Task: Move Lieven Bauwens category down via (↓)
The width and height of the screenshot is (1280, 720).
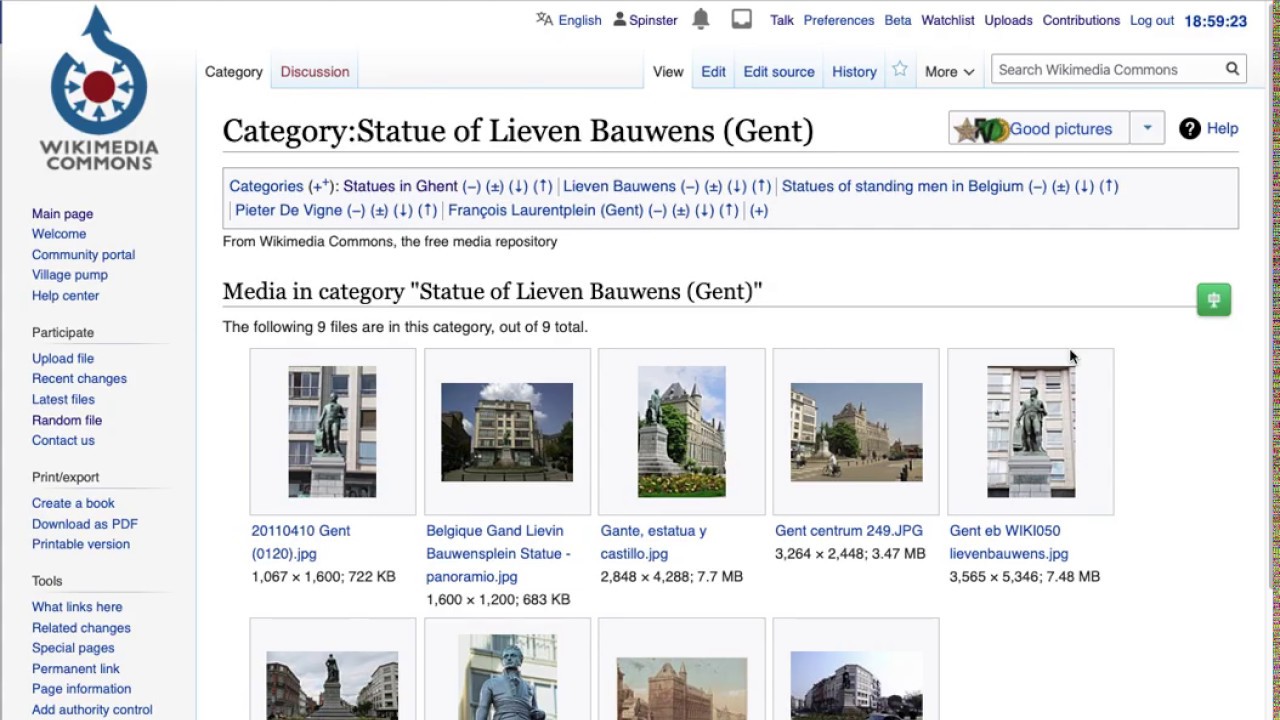Action: (737, 186)
